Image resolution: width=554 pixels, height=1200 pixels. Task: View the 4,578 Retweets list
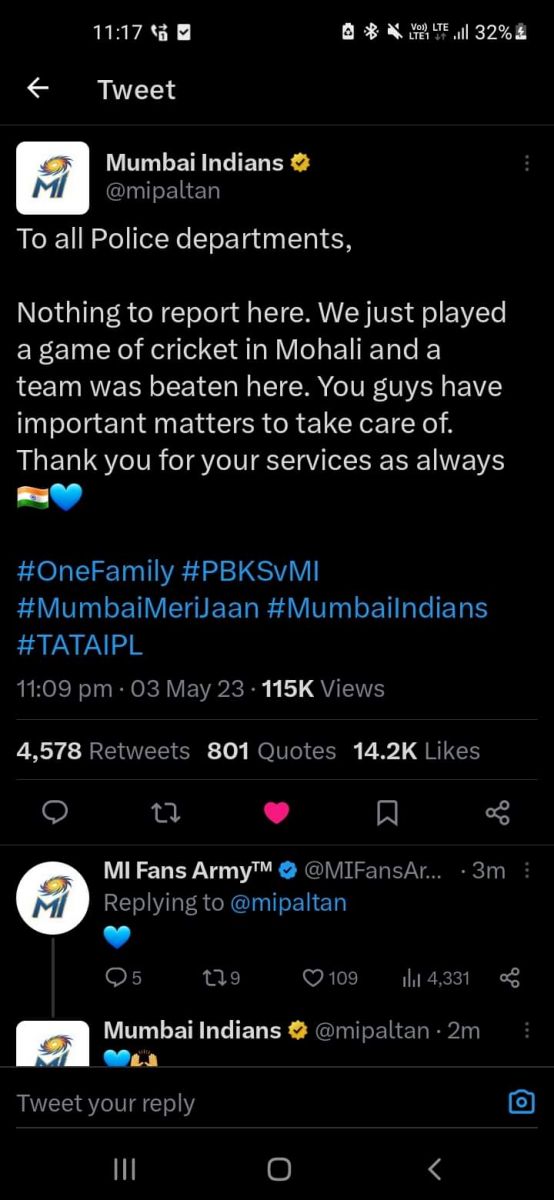tap(103, 750)
